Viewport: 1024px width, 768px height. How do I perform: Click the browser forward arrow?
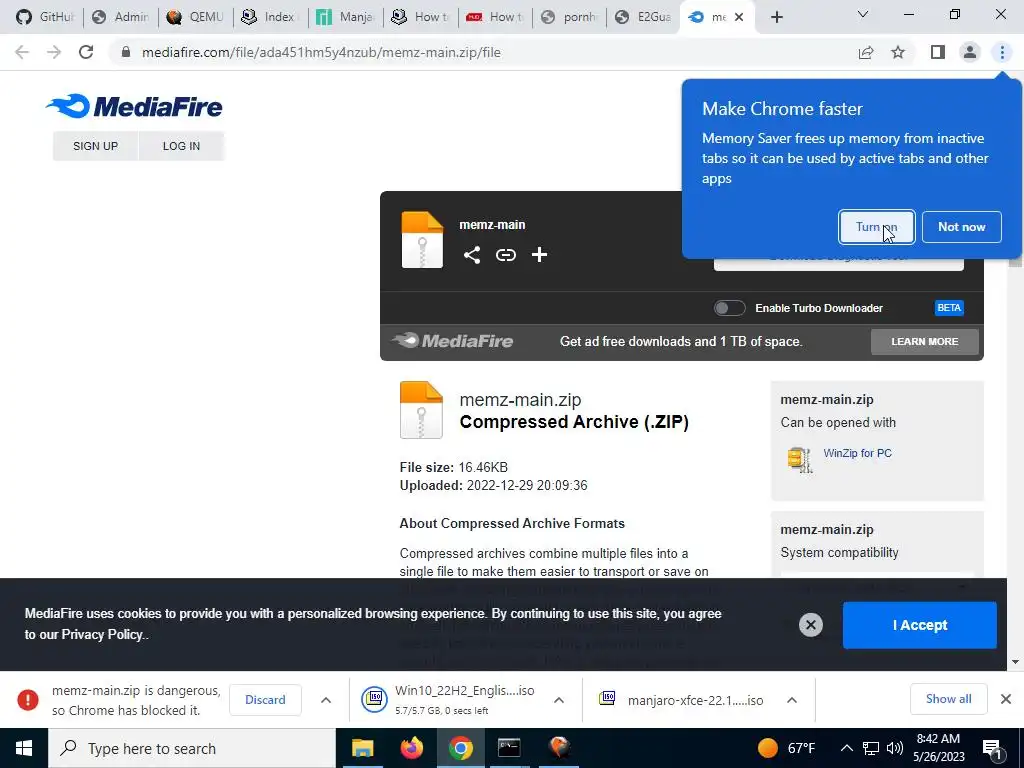click(x=54, y=52)
